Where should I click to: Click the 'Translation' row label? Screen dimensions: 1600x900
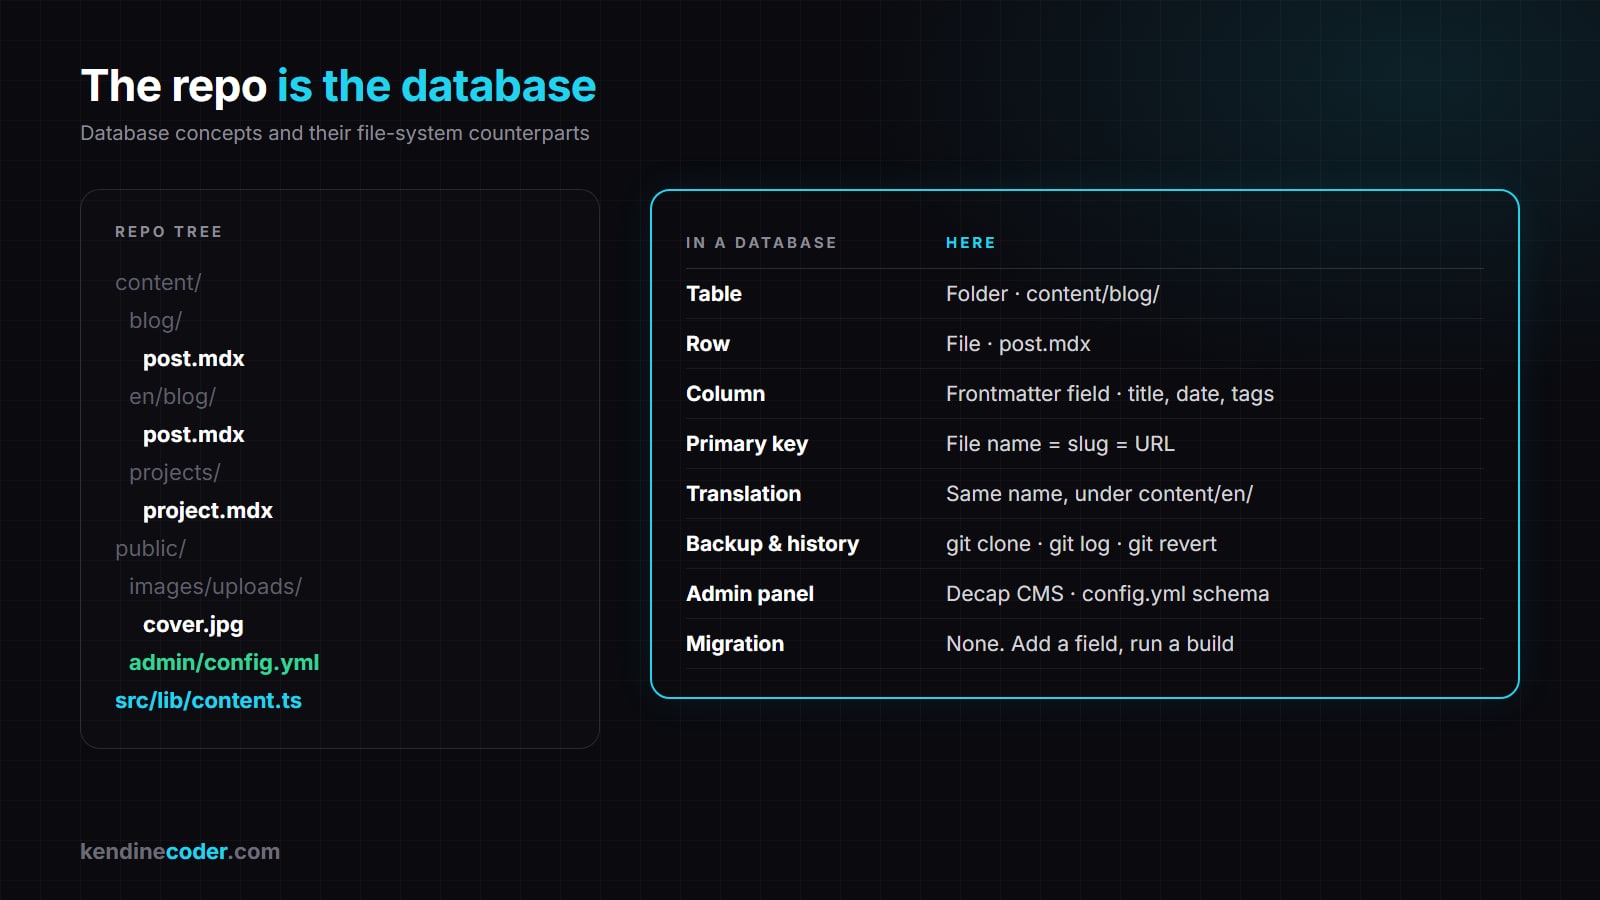click(x=743, y=494)
